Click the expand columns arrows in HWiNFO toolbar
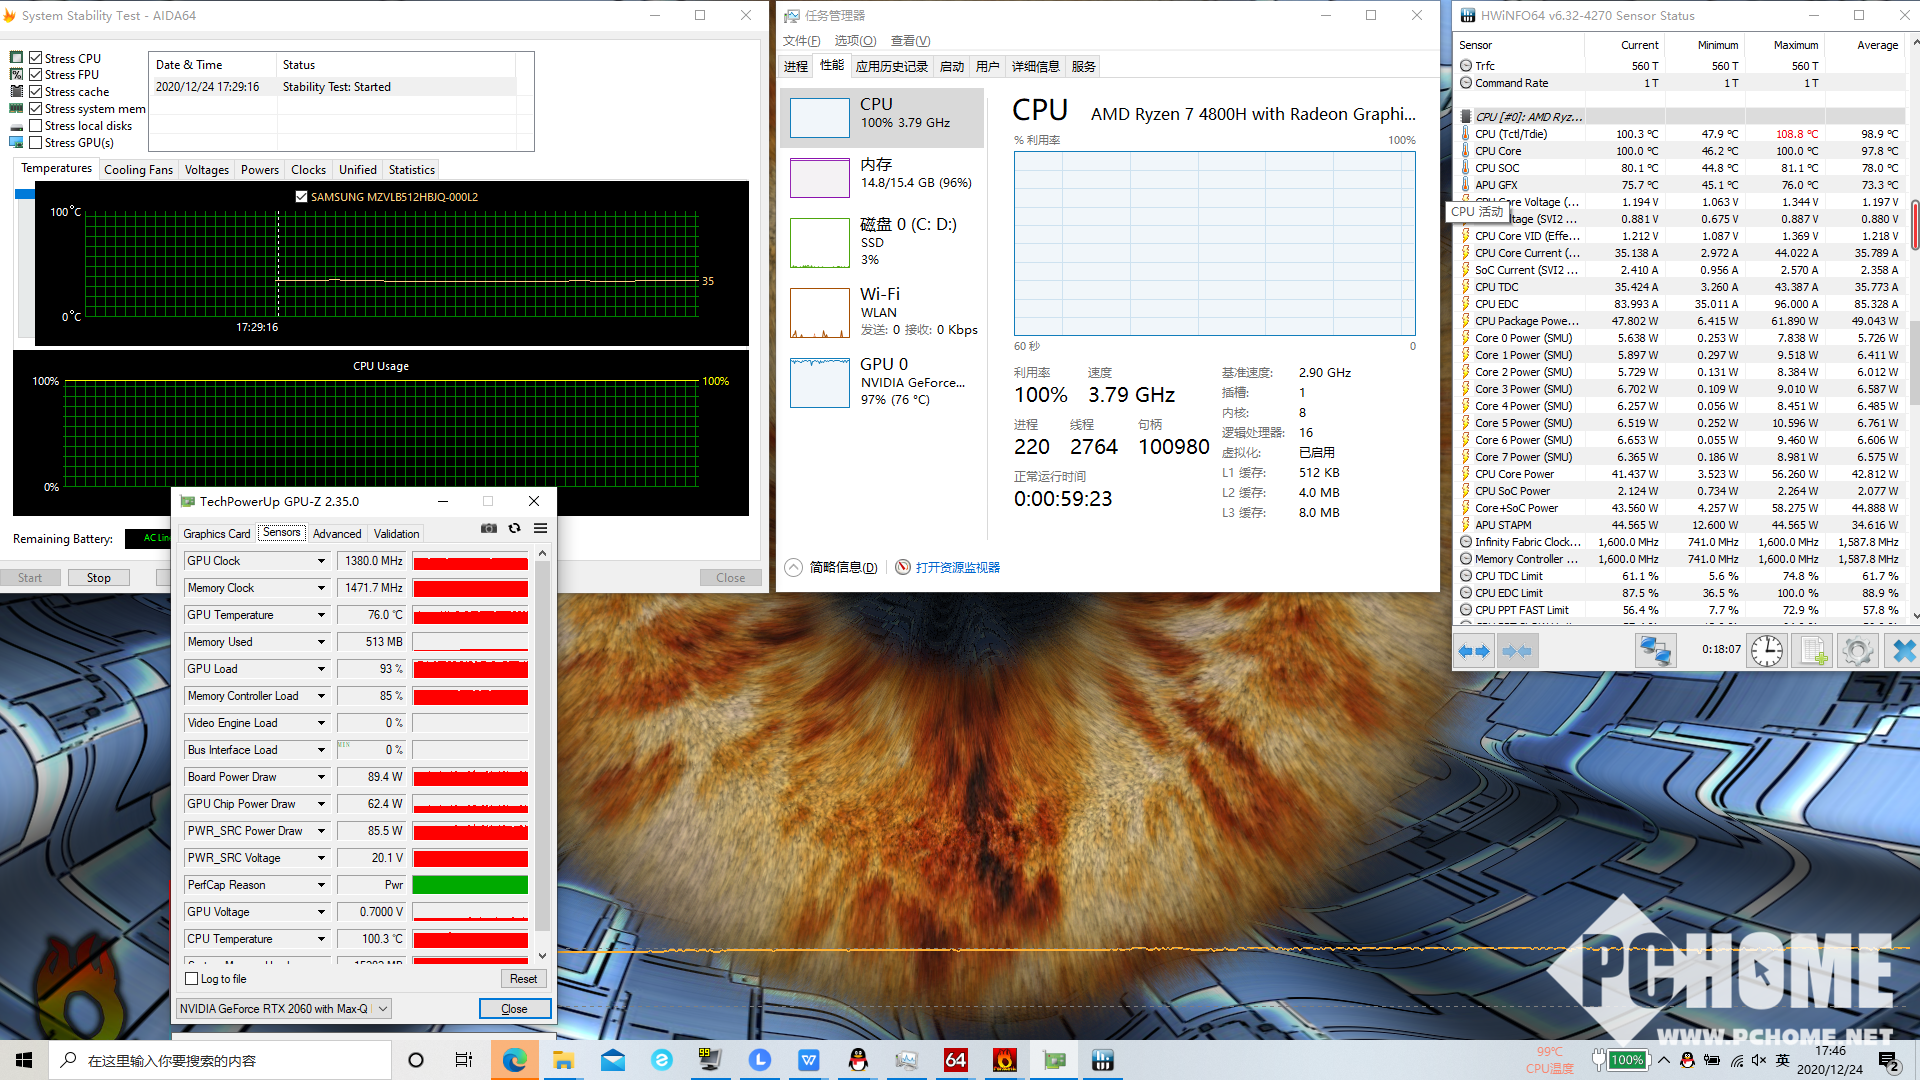Image resolution: width=1920 pixels, height=1080 pixels. pyautogui.click(x=1473, y=651)
